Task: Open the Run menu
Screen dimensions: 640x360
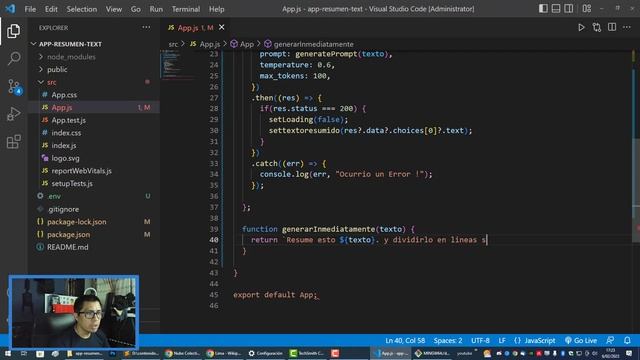Action: [156, 9]
